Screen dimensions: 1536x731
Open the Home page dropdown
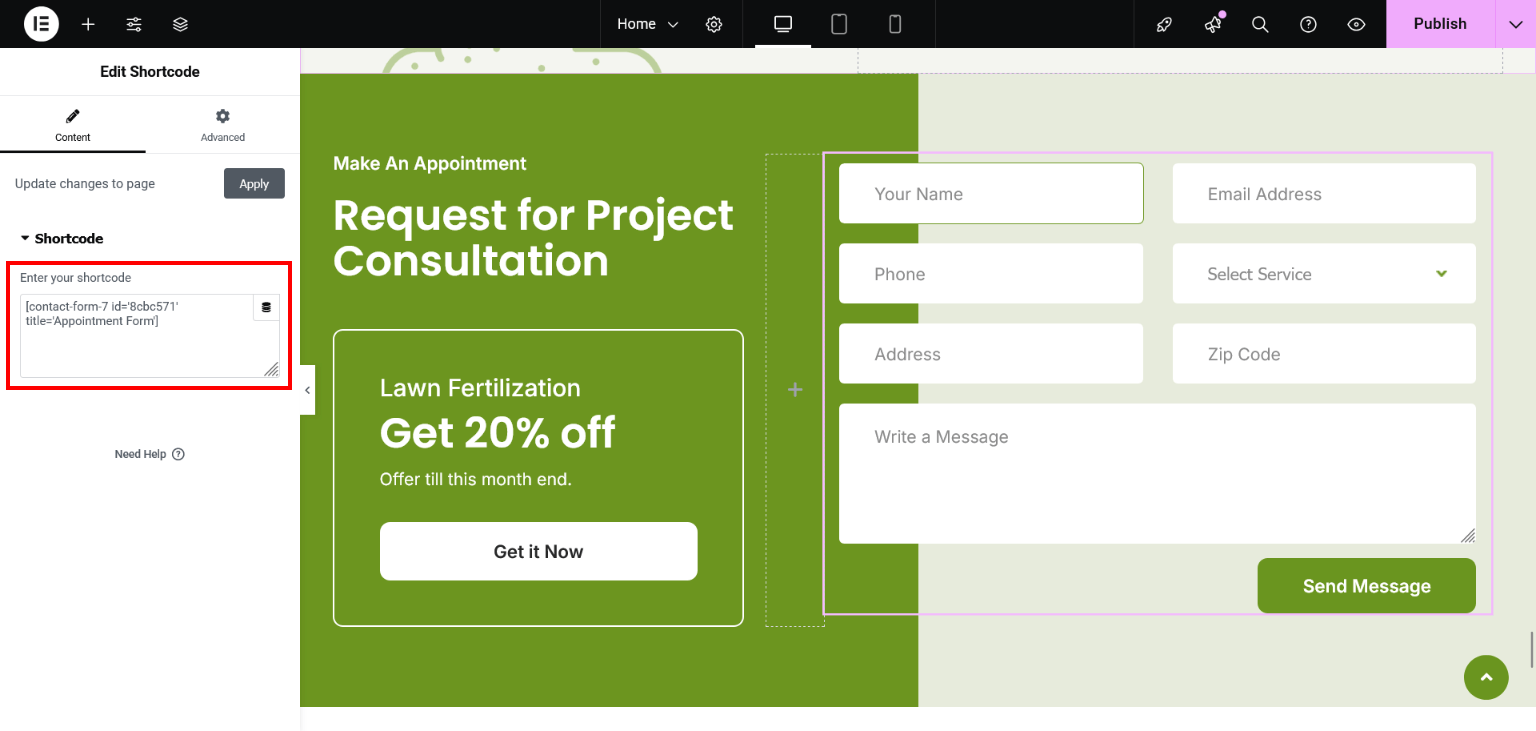click(x=647, y=24)
